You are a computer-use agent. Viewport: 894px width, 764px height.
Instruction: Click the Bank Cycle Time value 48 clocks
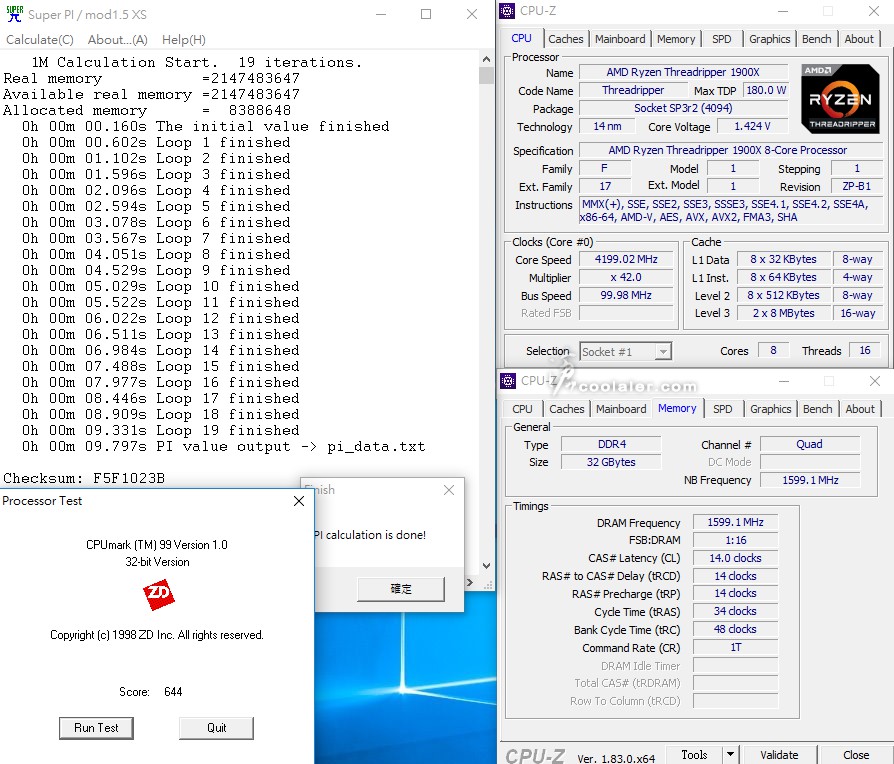735,629
